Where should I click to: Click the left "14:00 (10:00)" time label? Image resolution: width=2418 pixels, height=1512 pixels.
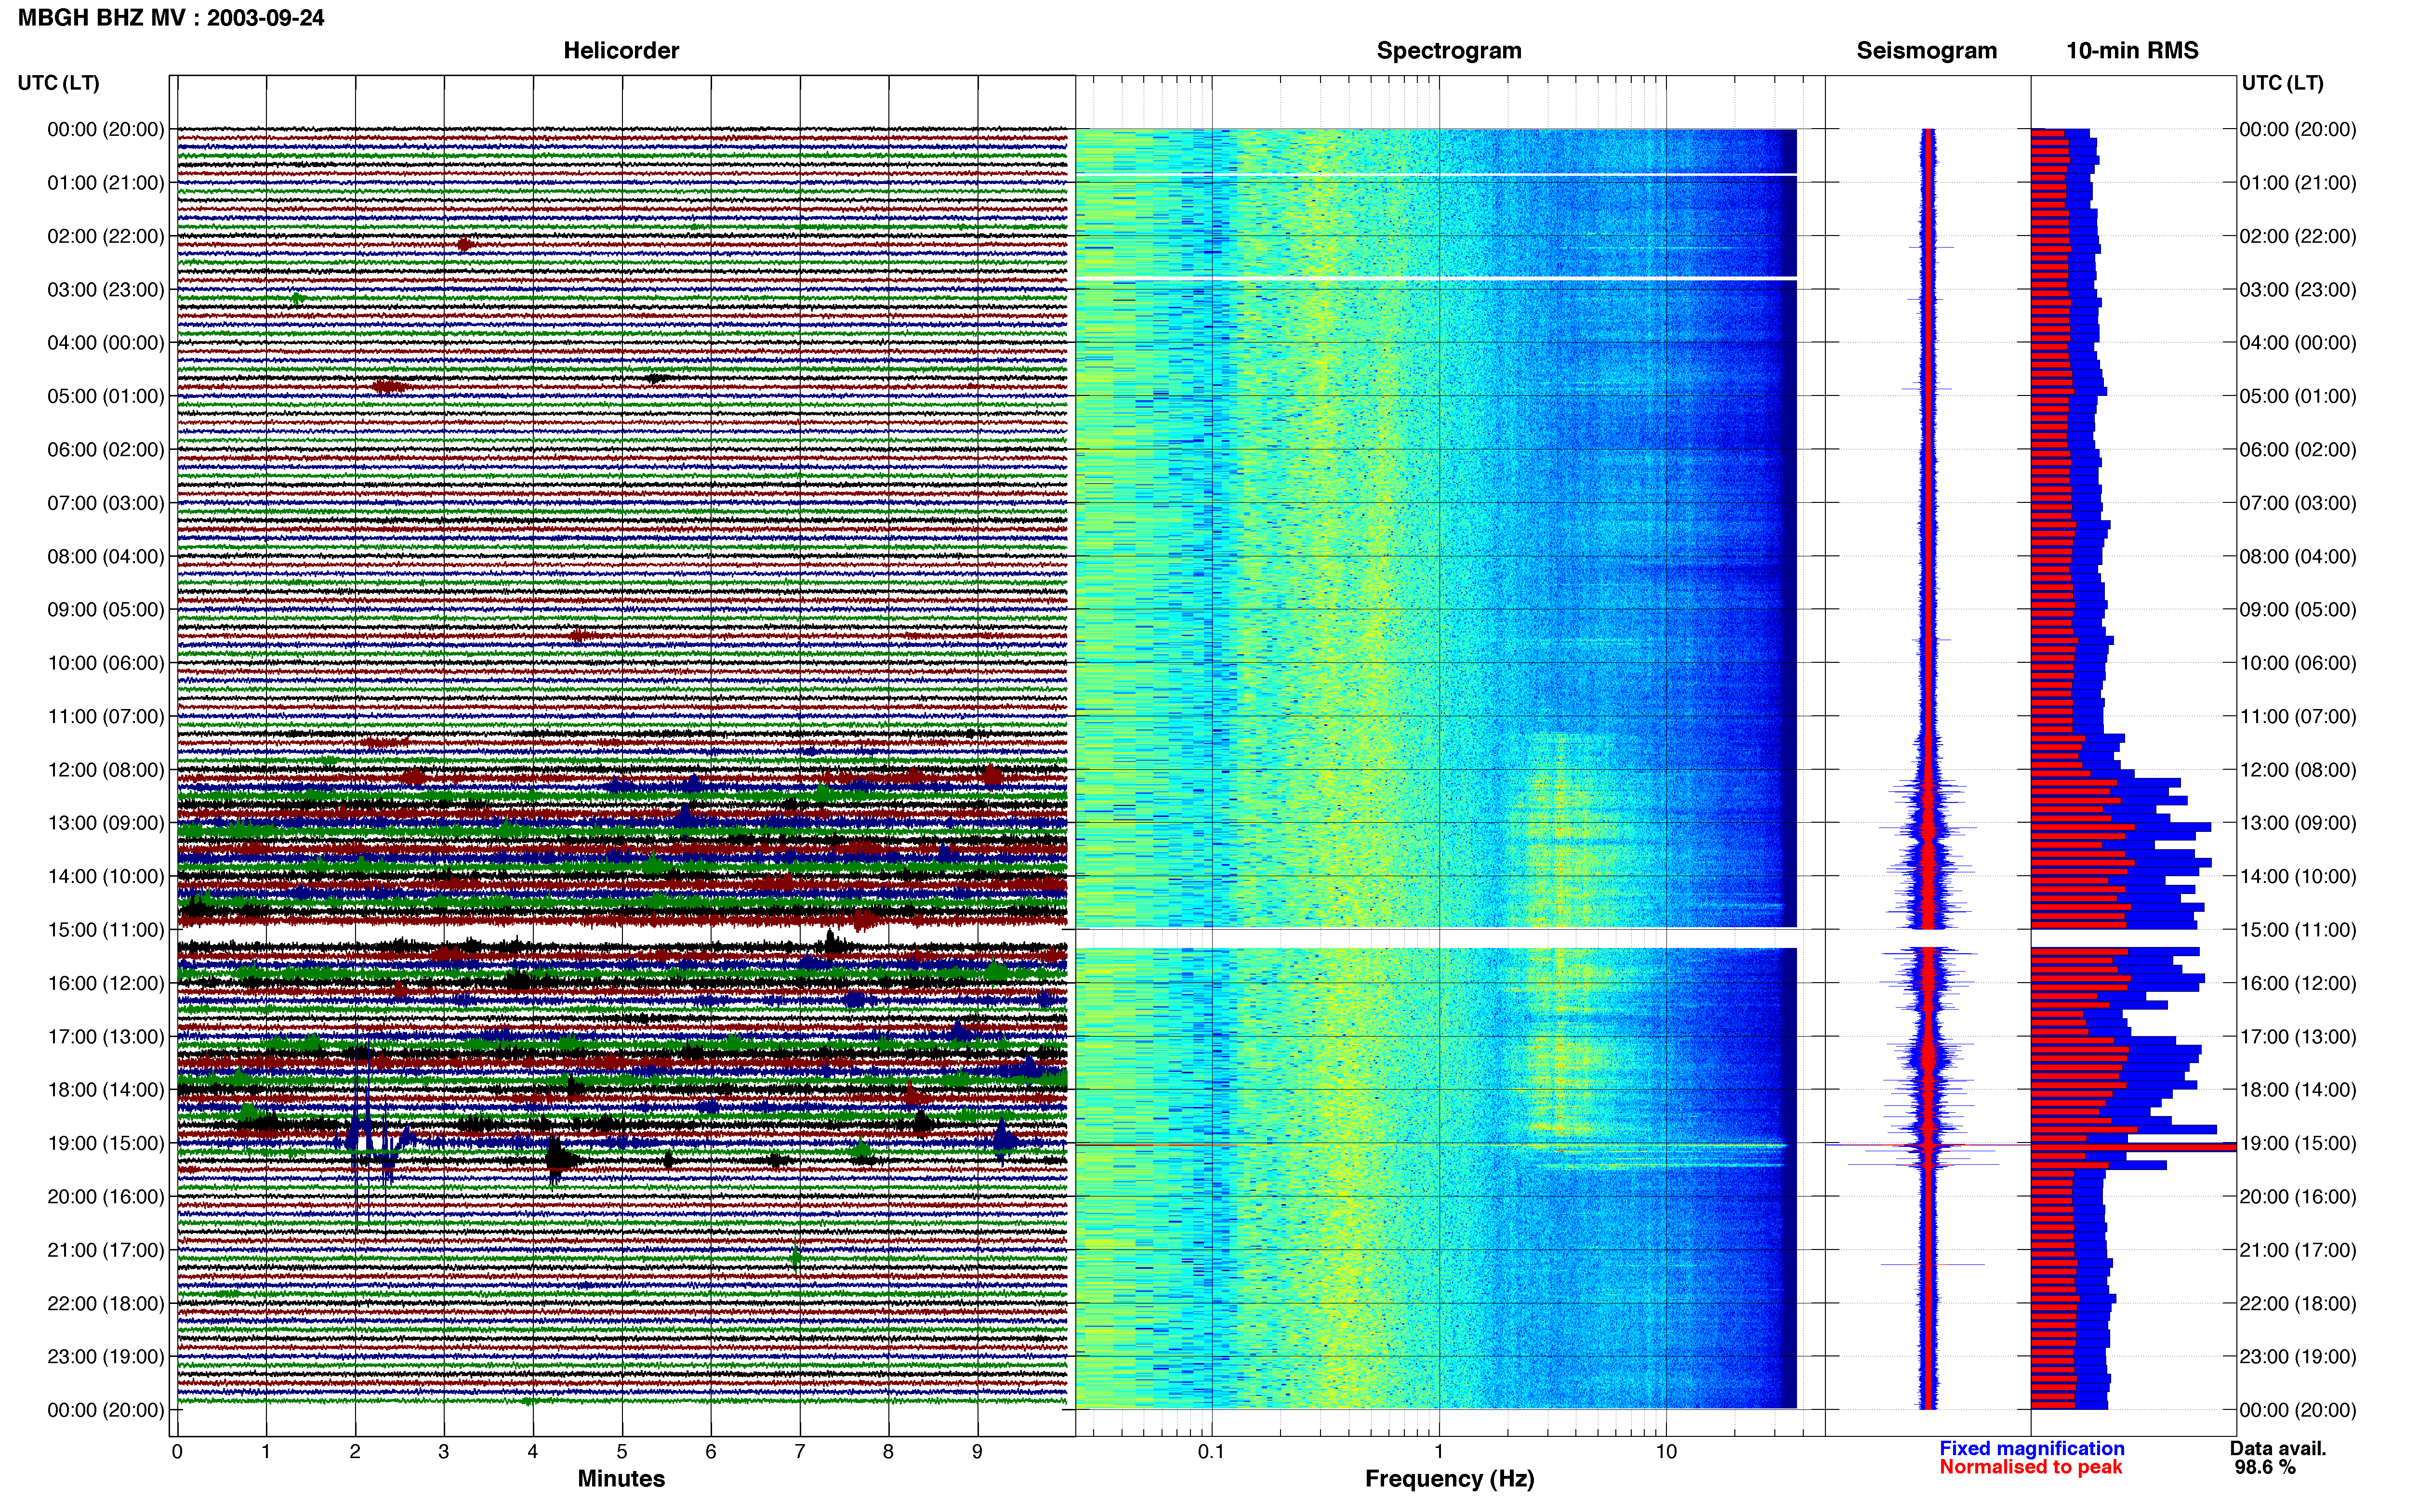click(106, 876)
